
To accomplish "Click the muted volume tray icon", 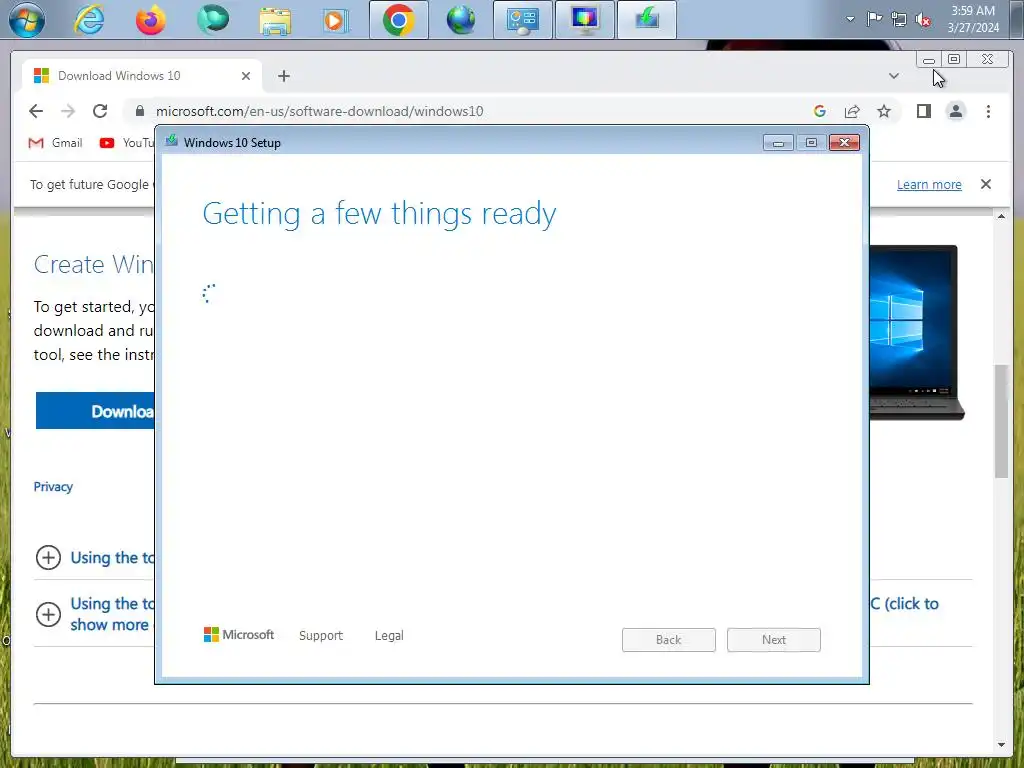I will point(923,20).
